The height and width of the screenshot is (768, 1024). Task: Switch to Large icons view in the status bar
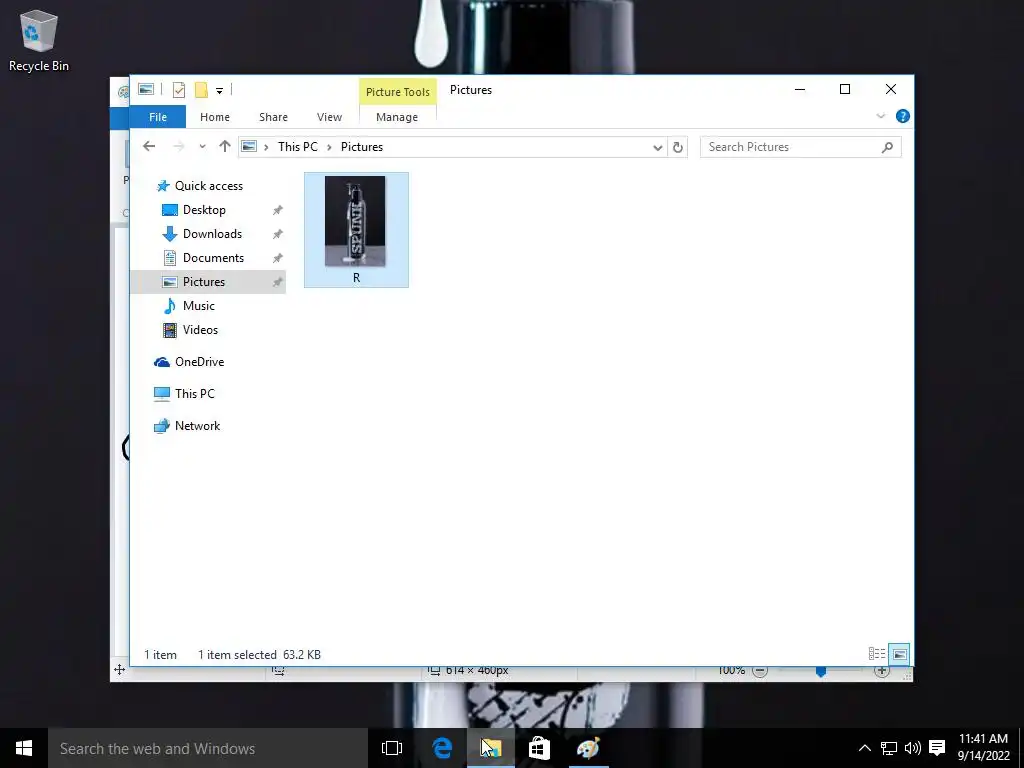point(900,654)
